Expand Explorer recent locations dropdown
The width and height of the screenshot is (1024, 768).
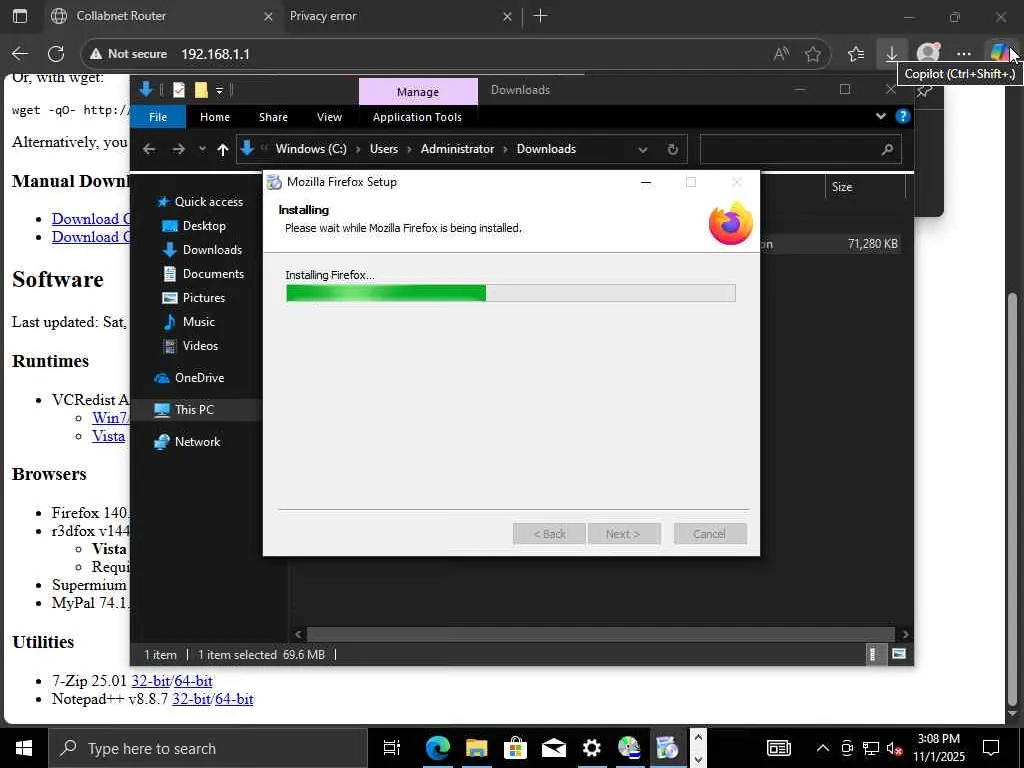point(202,150)
